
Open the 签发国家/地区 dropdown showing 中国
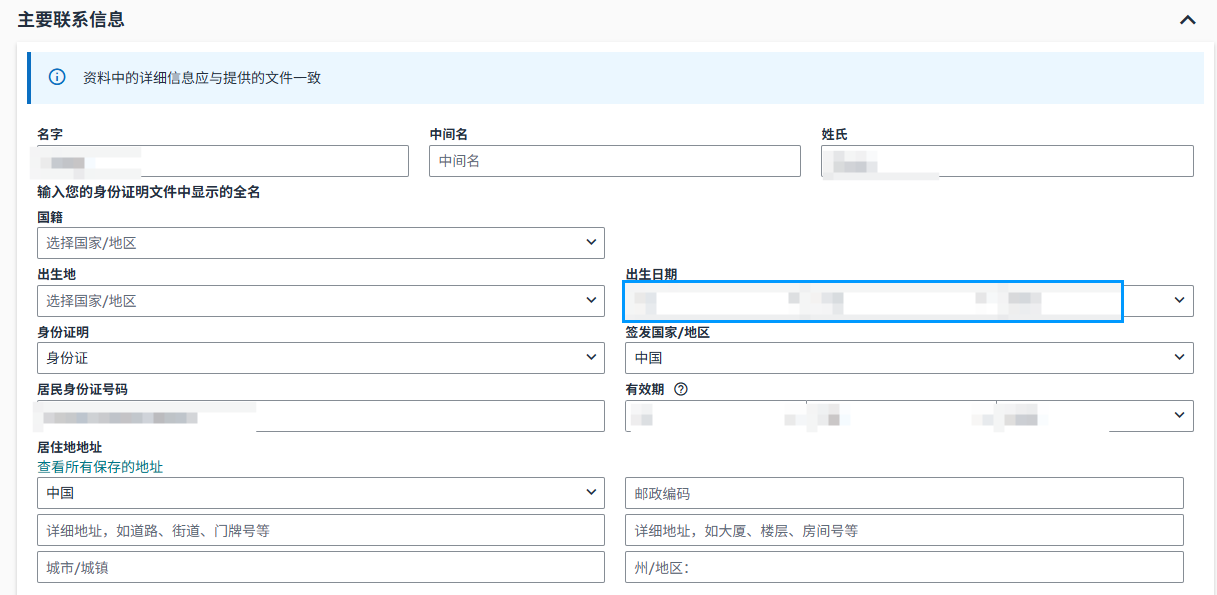[x=909, y=358]
